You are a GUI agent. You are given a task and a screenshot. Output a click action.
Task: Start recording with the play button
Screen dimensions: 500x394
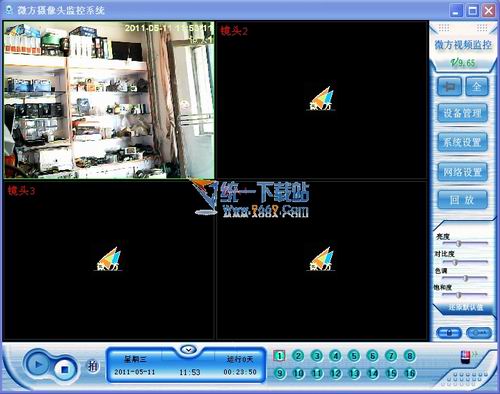tap(37, 364)
